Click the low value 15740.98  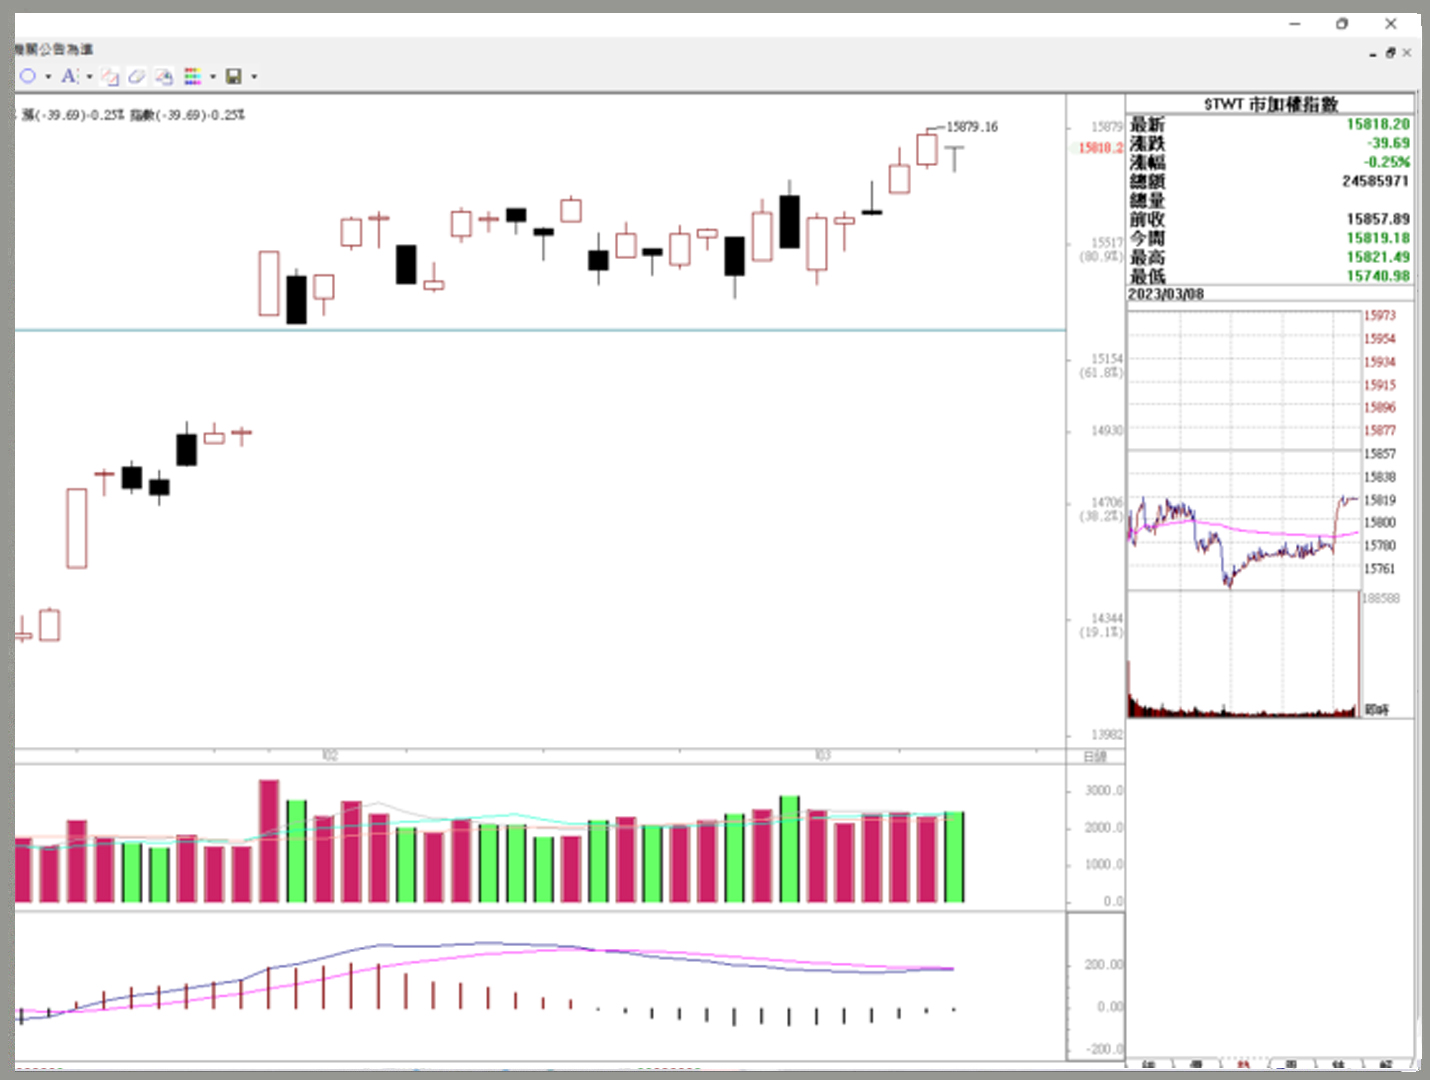[x=1378, y=276]
